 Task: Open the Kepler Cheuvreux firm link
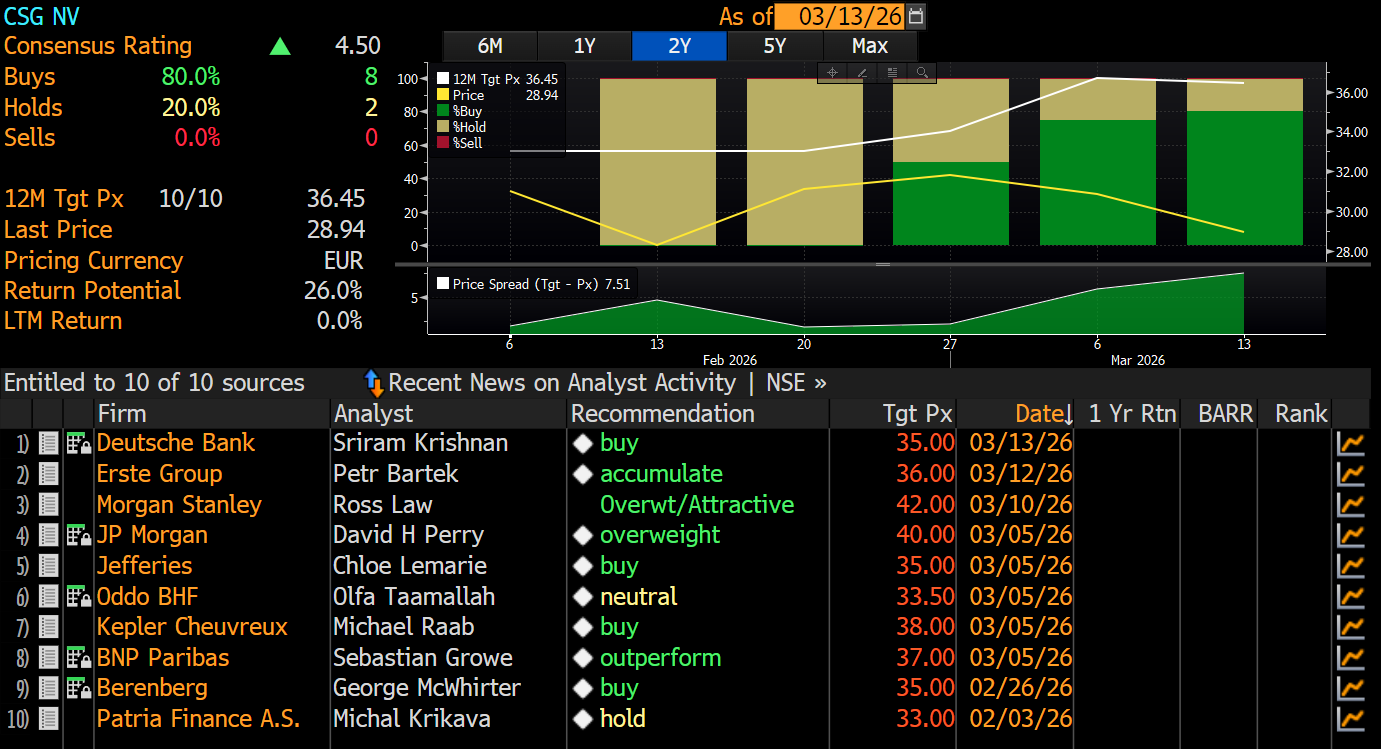point(192,627)
